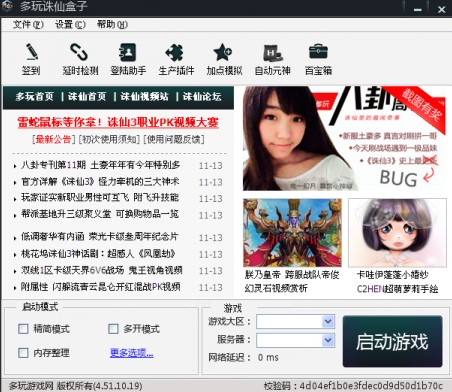Screen dimensions: 452x392
Task: Open news item 官方详解《诛仙3》
Action: (x=100, y=182)
